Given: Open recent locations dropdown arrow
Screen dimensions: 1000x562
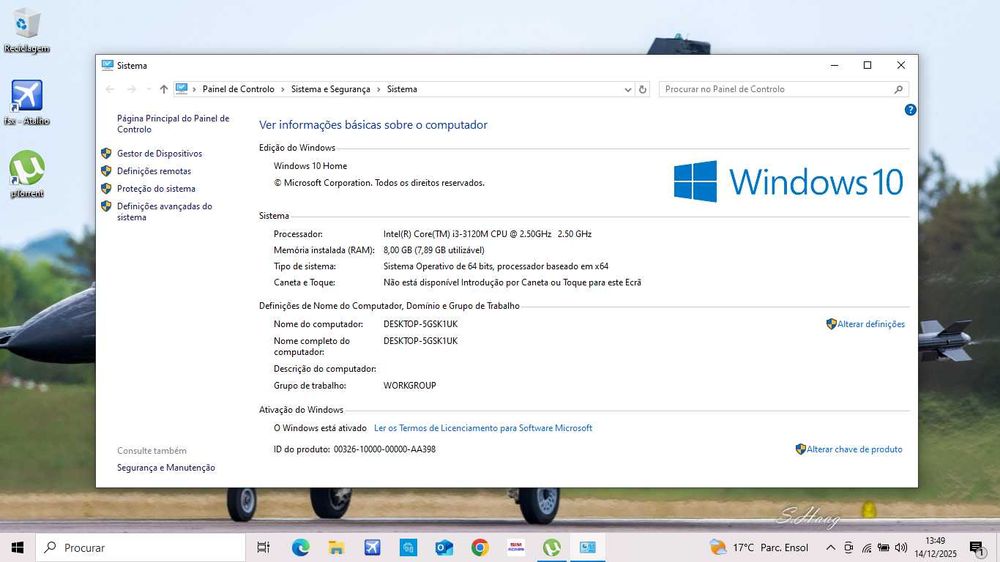Looking at the screenshot, I should pyautogui.click(x=148, y=89).
